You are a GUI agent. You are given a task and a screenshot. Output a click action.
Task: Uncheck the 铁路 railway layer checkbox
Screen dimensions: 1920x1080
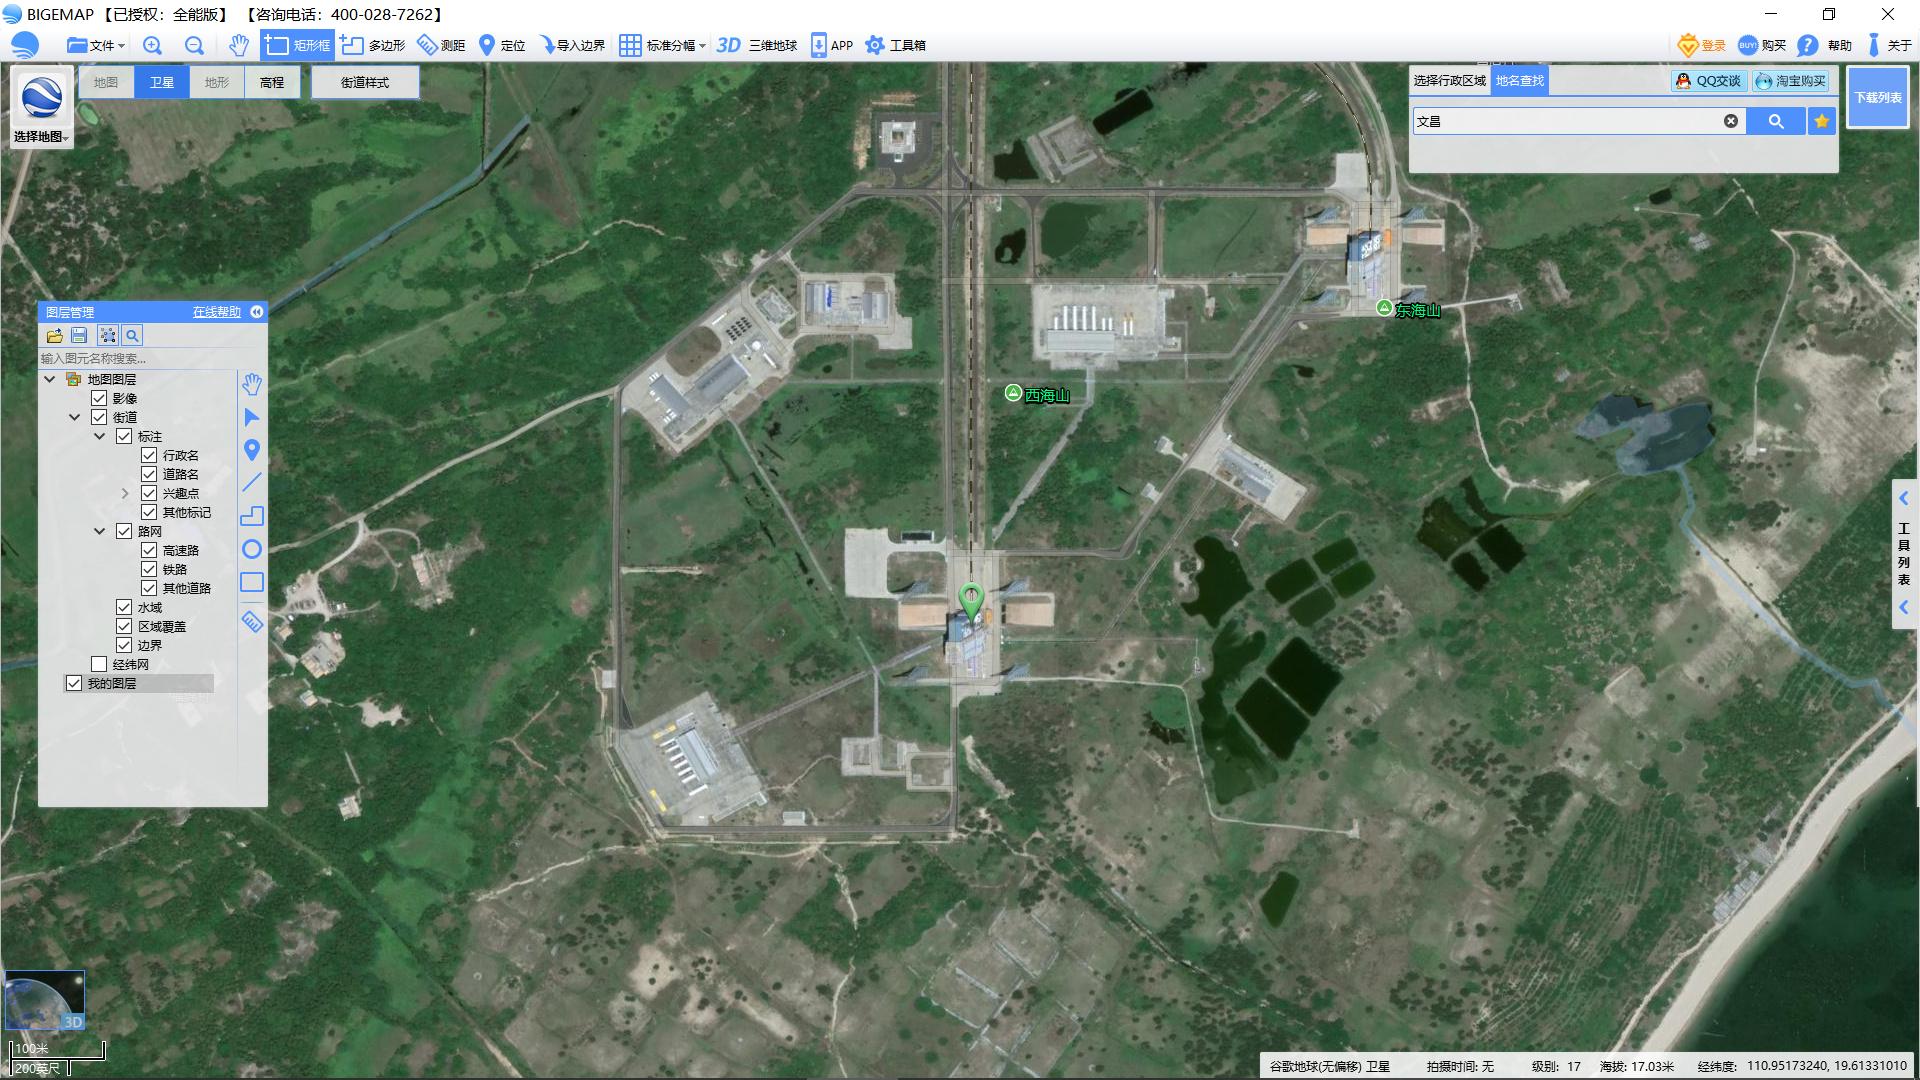coord(149,569)
